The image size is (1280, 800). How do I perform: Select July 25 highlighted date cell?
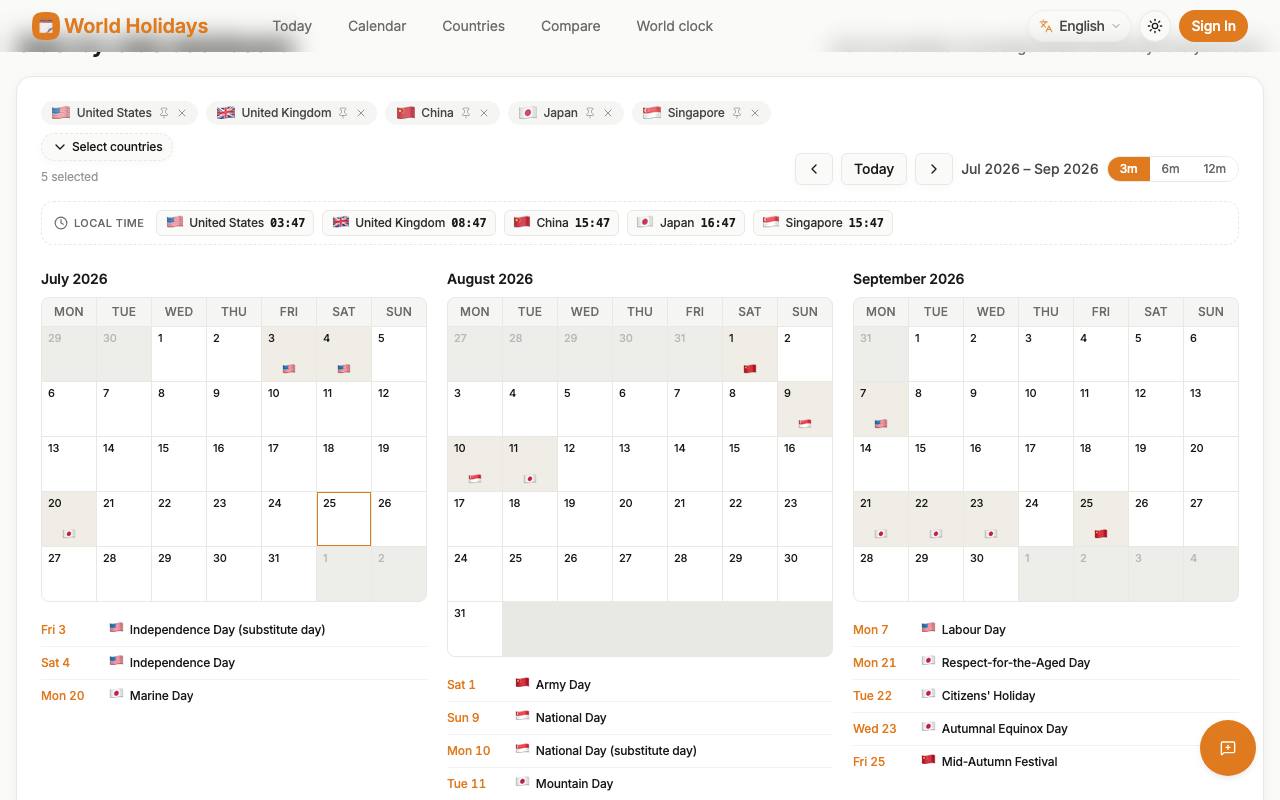[344, 519]
